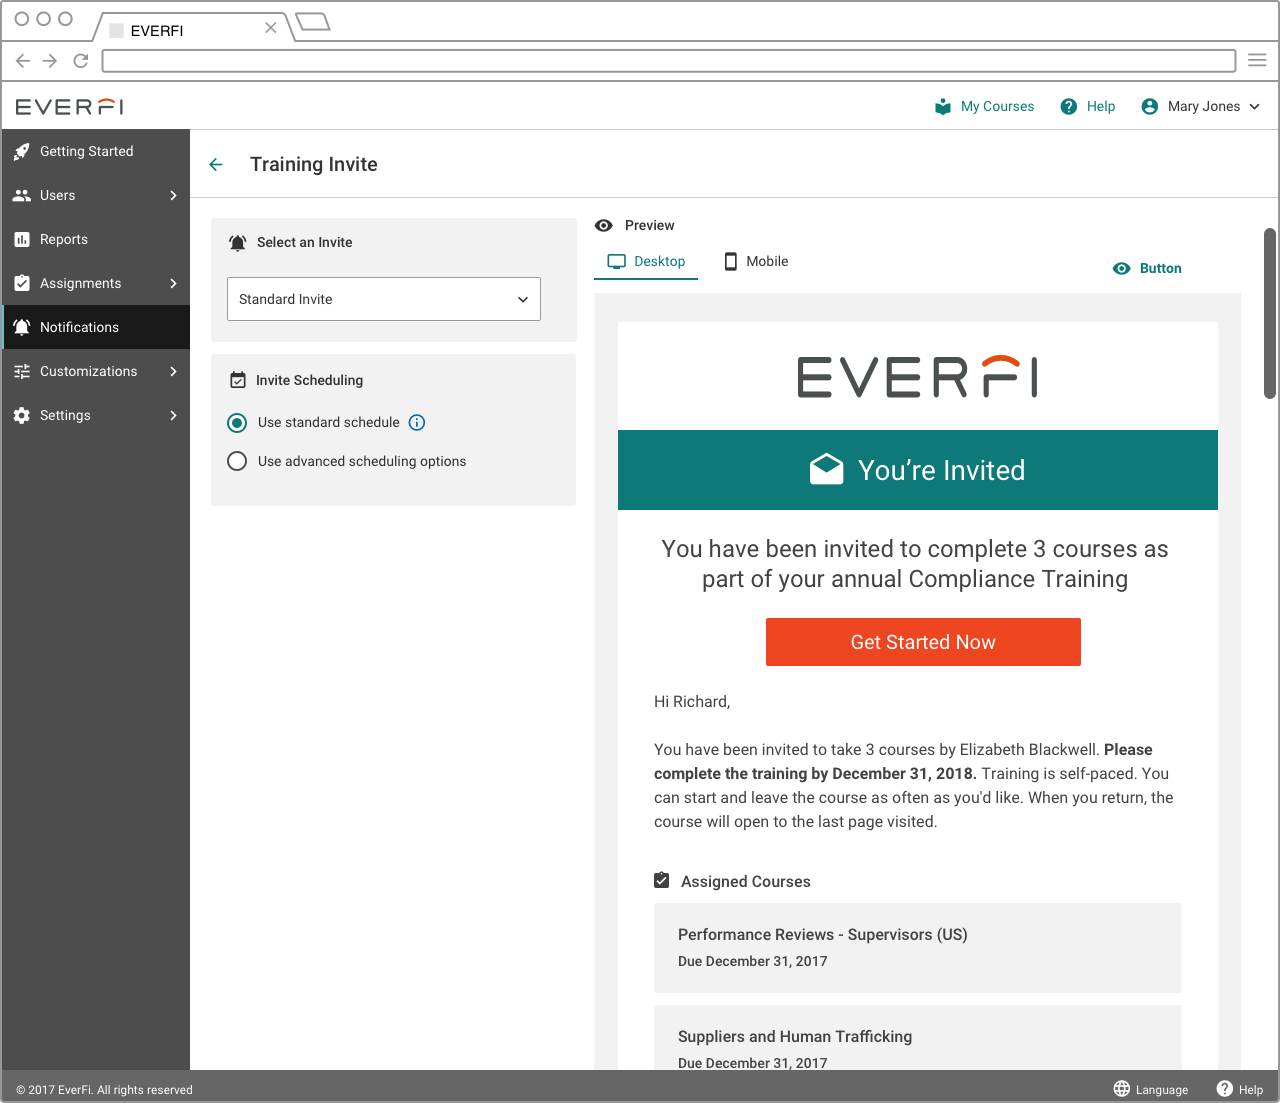Click the Select an Invite bell icon

point(238,242)
